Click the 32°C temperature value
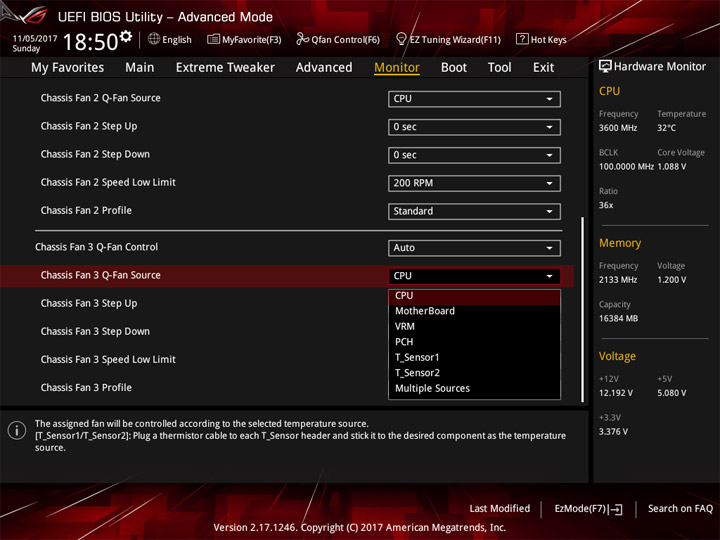 [666, 128]
